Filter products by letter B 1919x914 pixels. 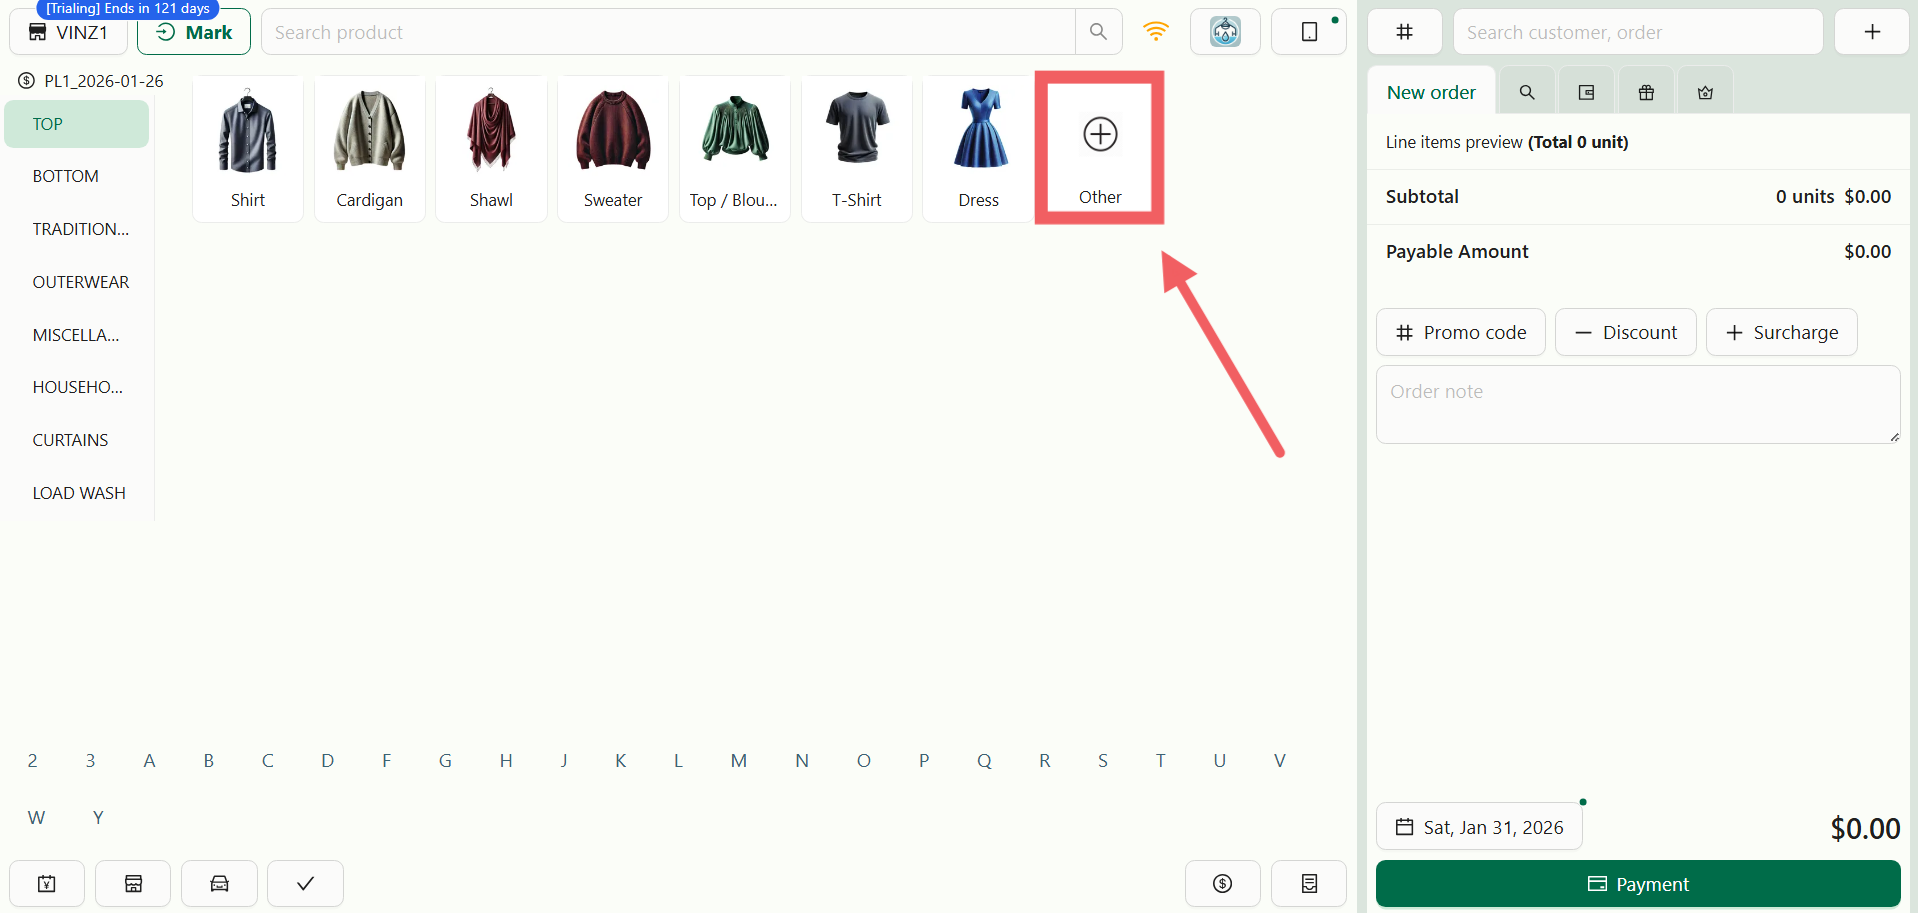(208, 761)
